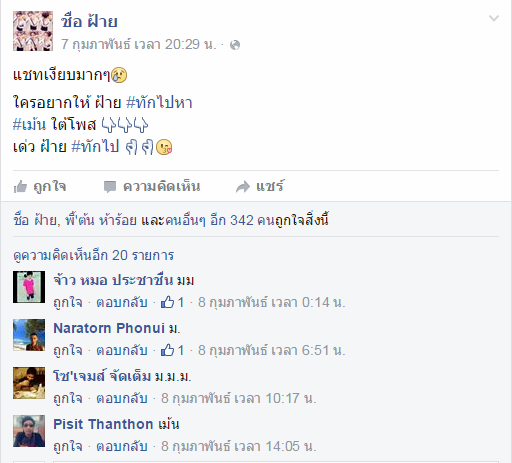This screenshot has width=512, height=463.
Task: Open the #เม้น hashtag
Action: click(29, 125)
